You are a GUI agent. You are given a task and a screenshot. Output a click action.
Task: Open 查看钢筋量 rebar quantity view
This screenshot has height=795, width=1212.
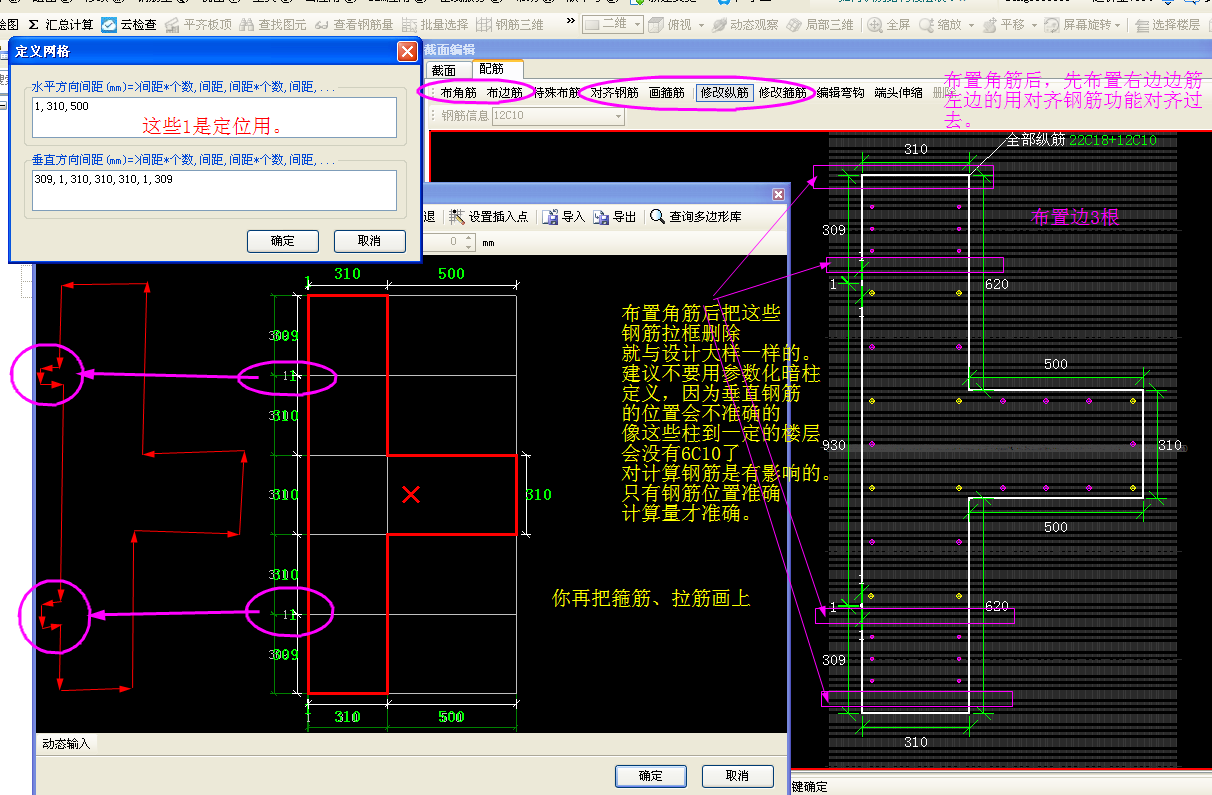point(354,24)
